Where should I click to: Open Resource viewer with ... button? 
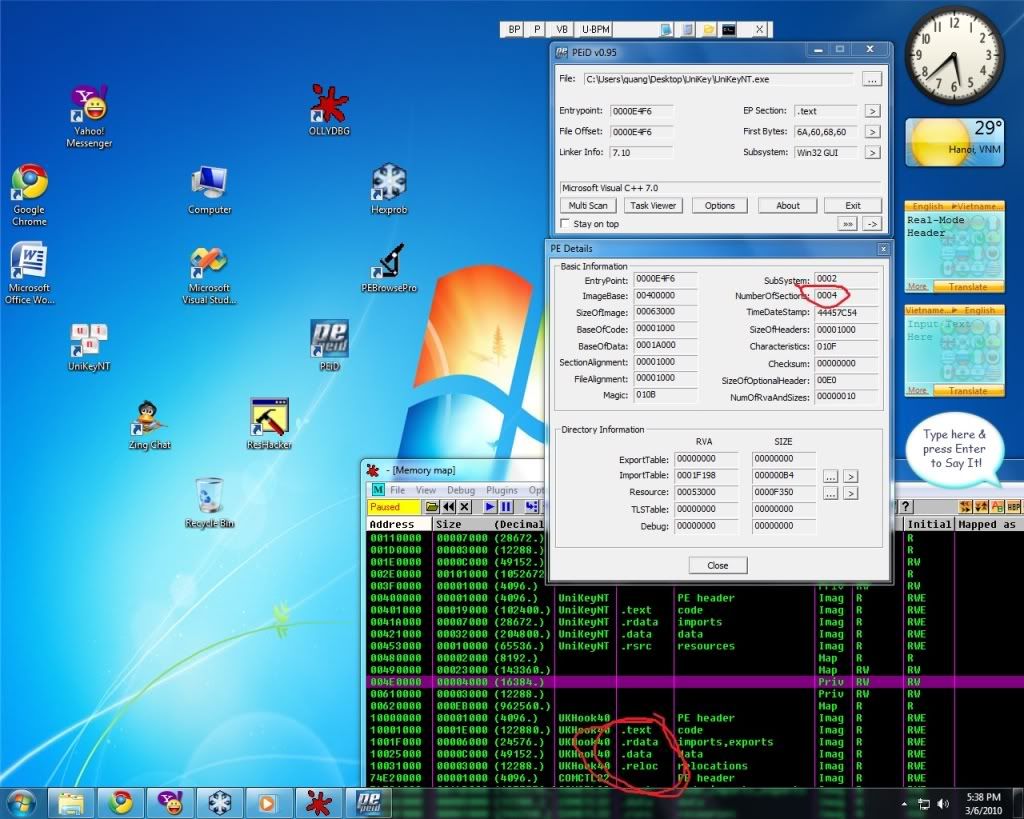point(830,493)
